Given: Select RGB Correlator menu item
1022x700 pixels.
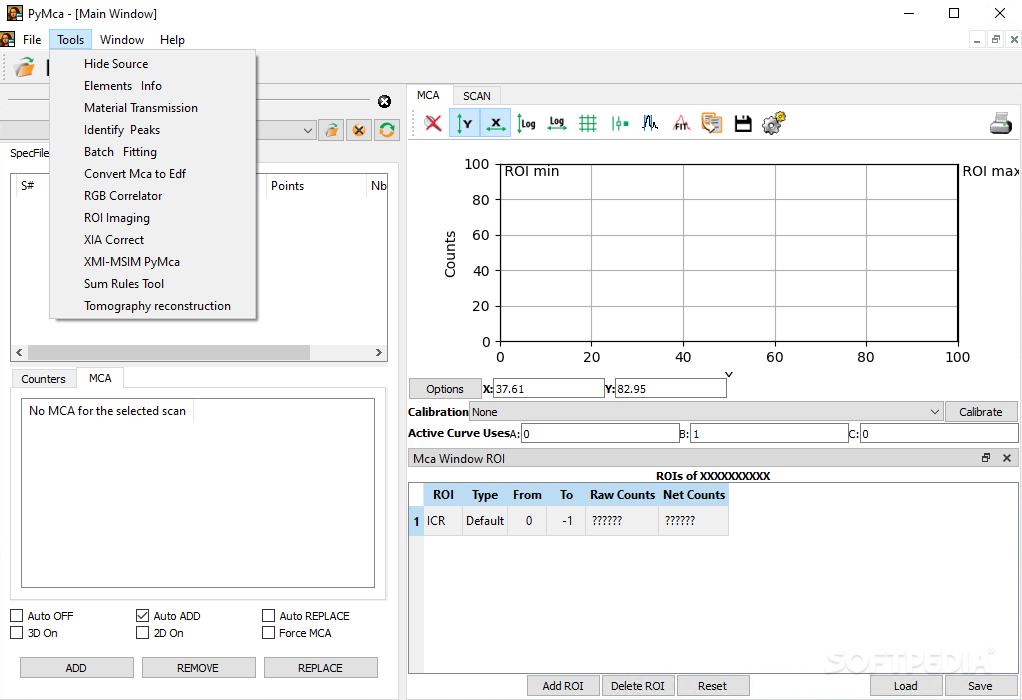Looking at the screenshot, I should (x=153, y=196).
